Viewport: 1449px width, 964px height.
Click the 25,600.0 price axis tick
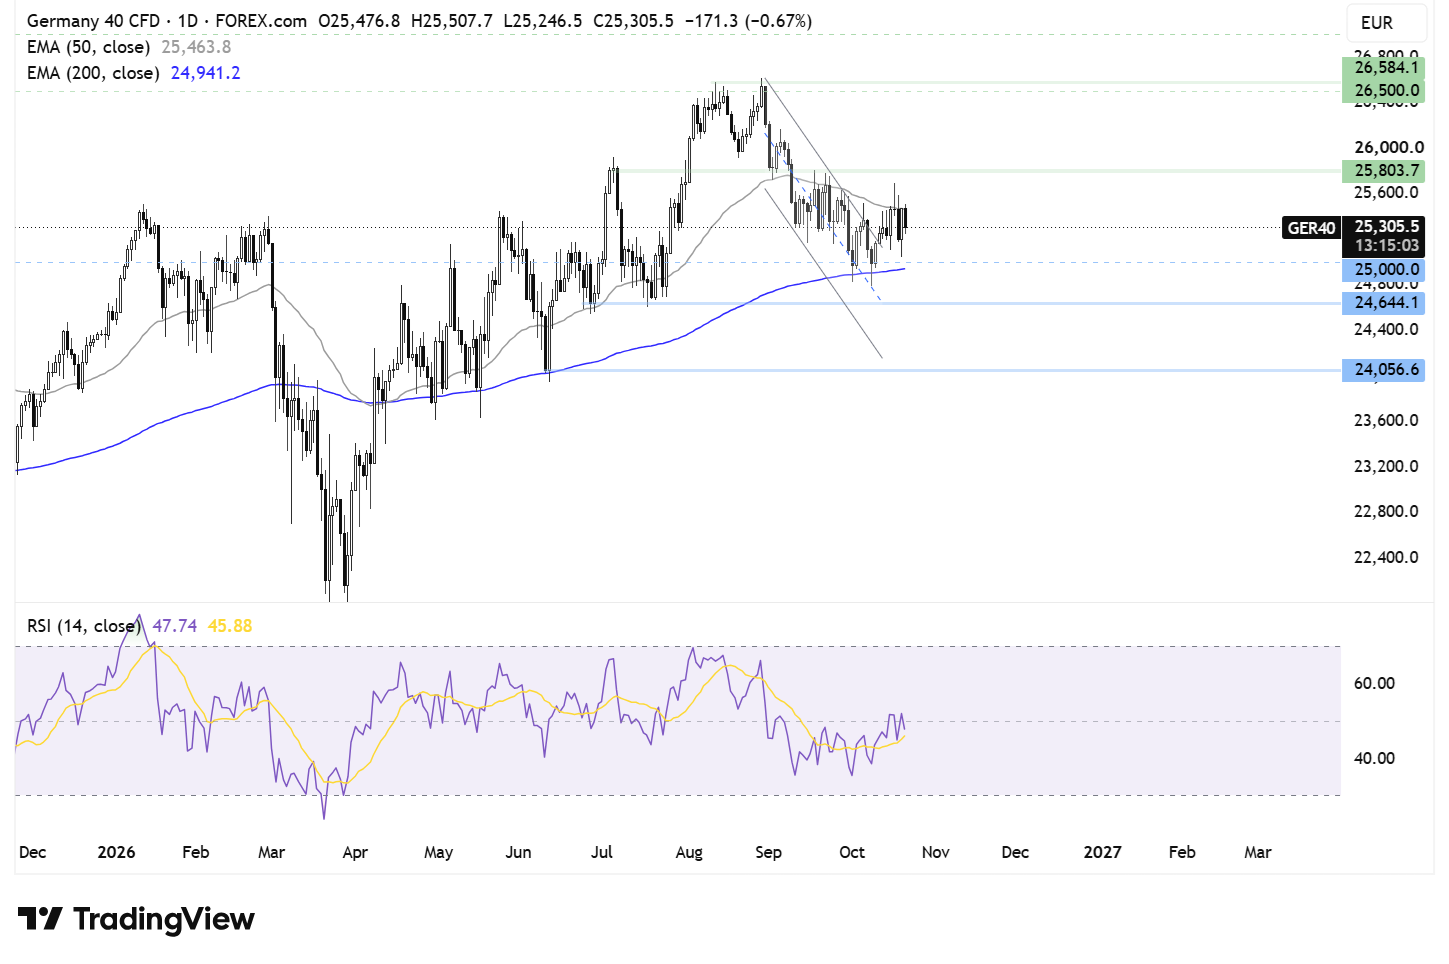pyautogui.click(x=1387, y=193)
